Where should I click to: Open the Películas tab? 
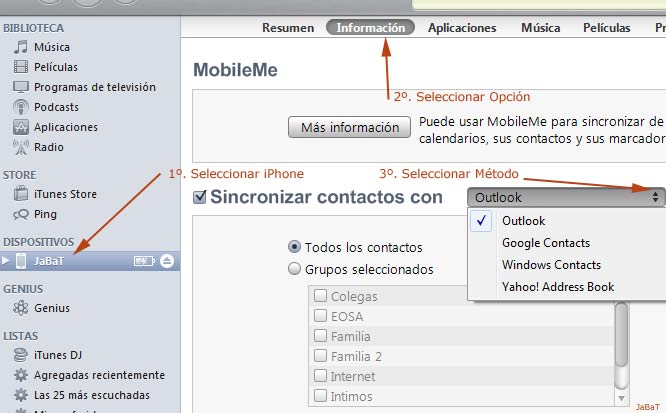point(607,28)
